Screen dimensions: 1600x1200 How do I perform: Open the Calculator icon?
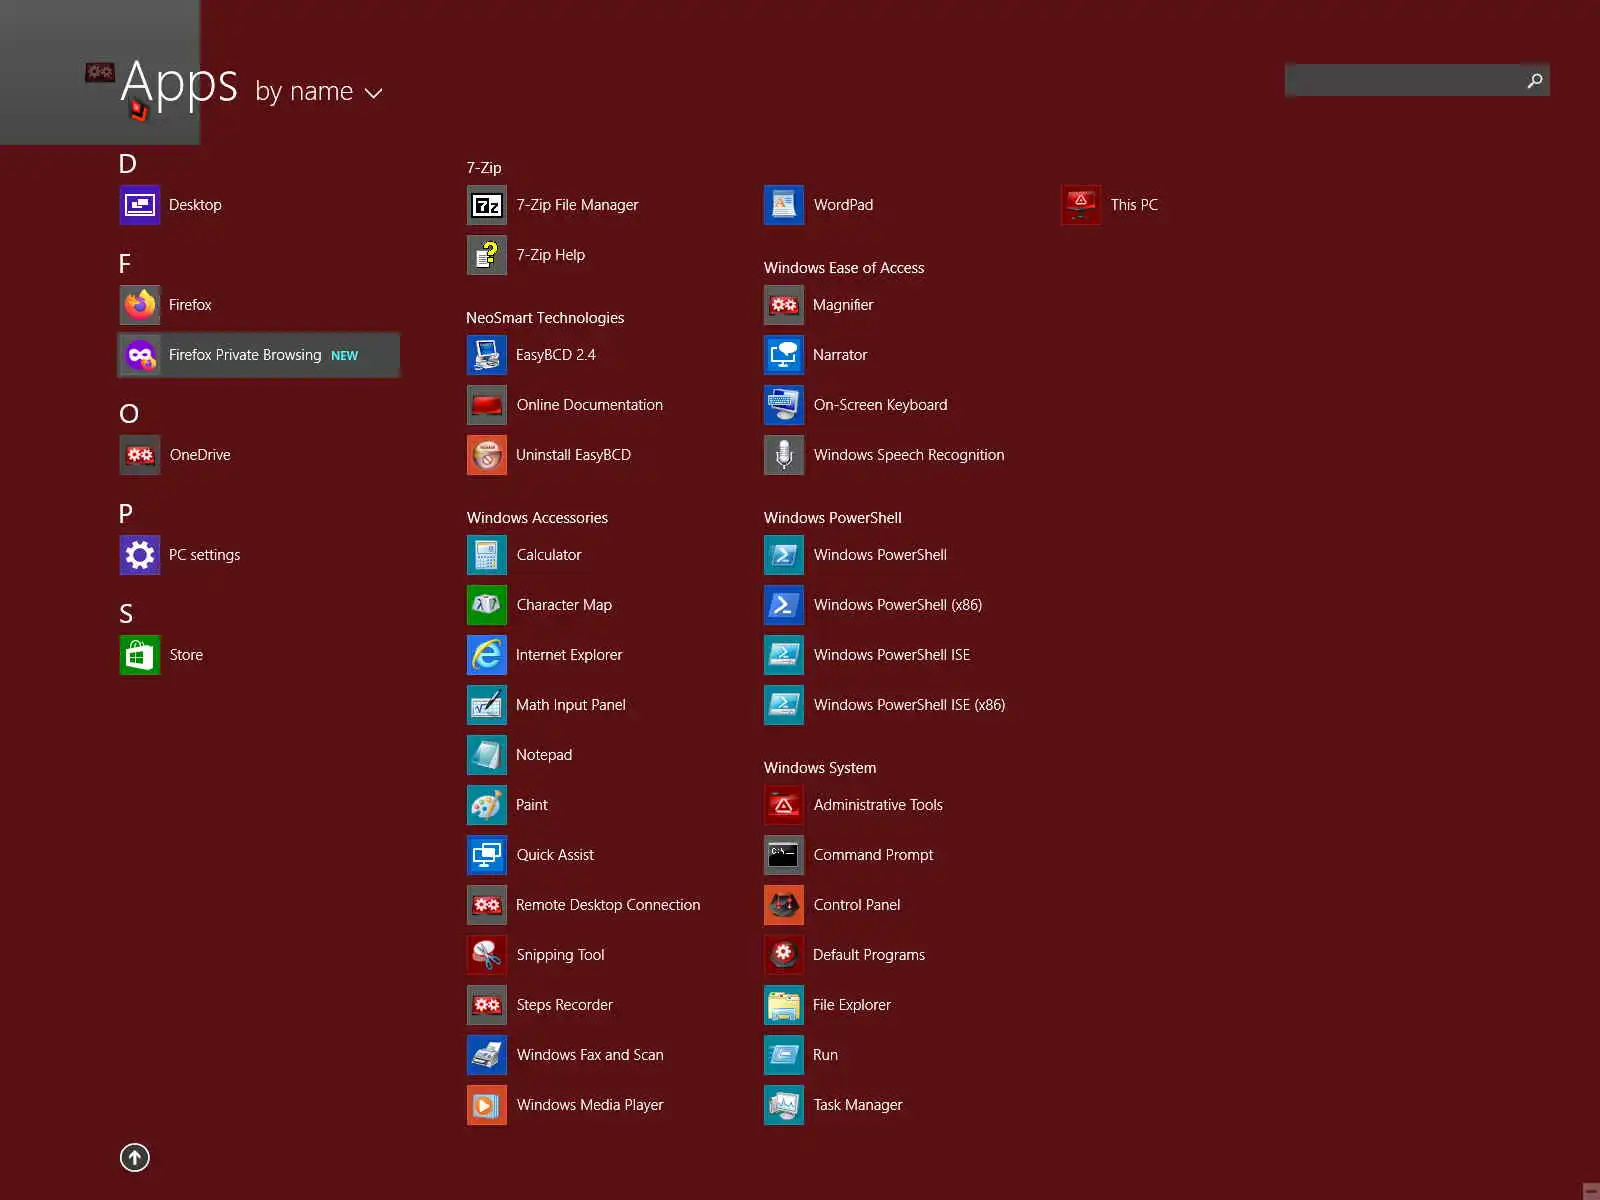click(487, 555)
